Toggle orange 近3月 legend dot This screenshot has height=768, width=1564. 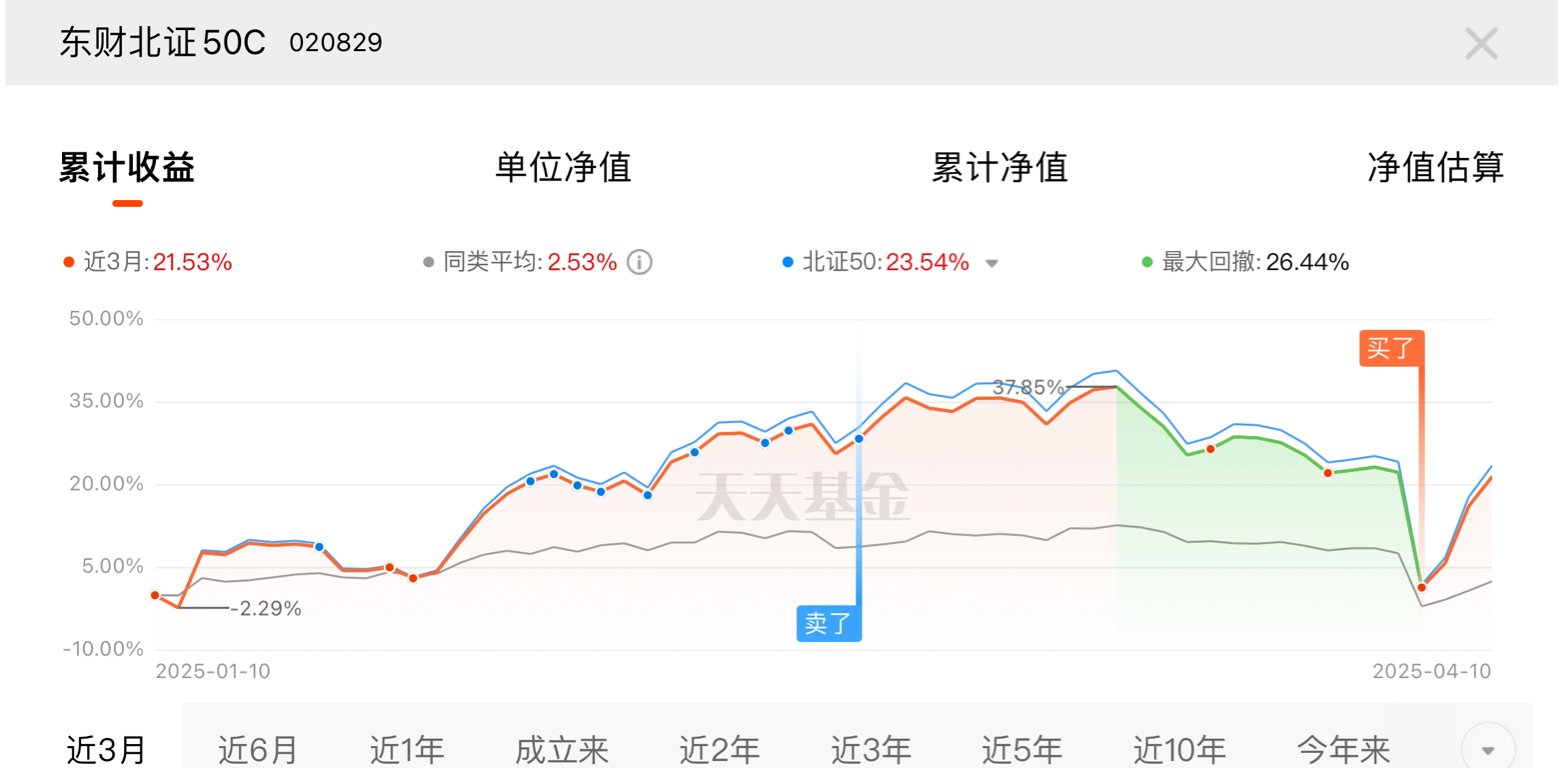coord(69,263)
